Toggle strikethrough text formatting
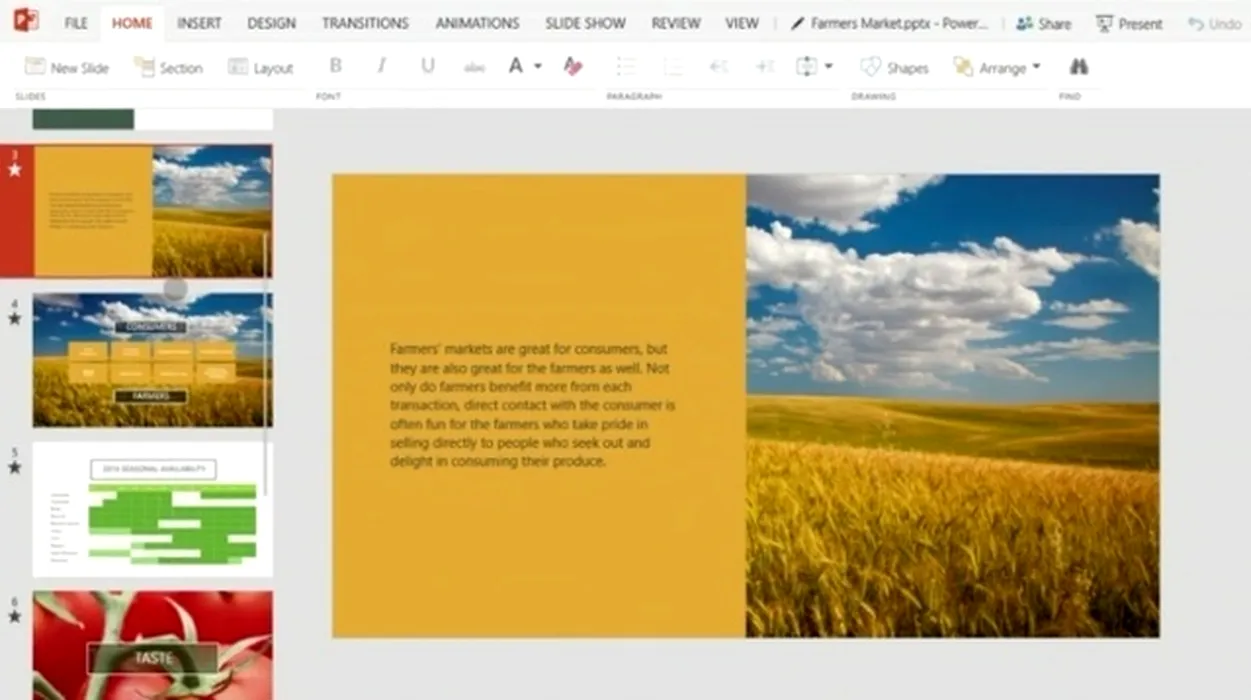This screenshot has width=1251, height=700. 474,67
